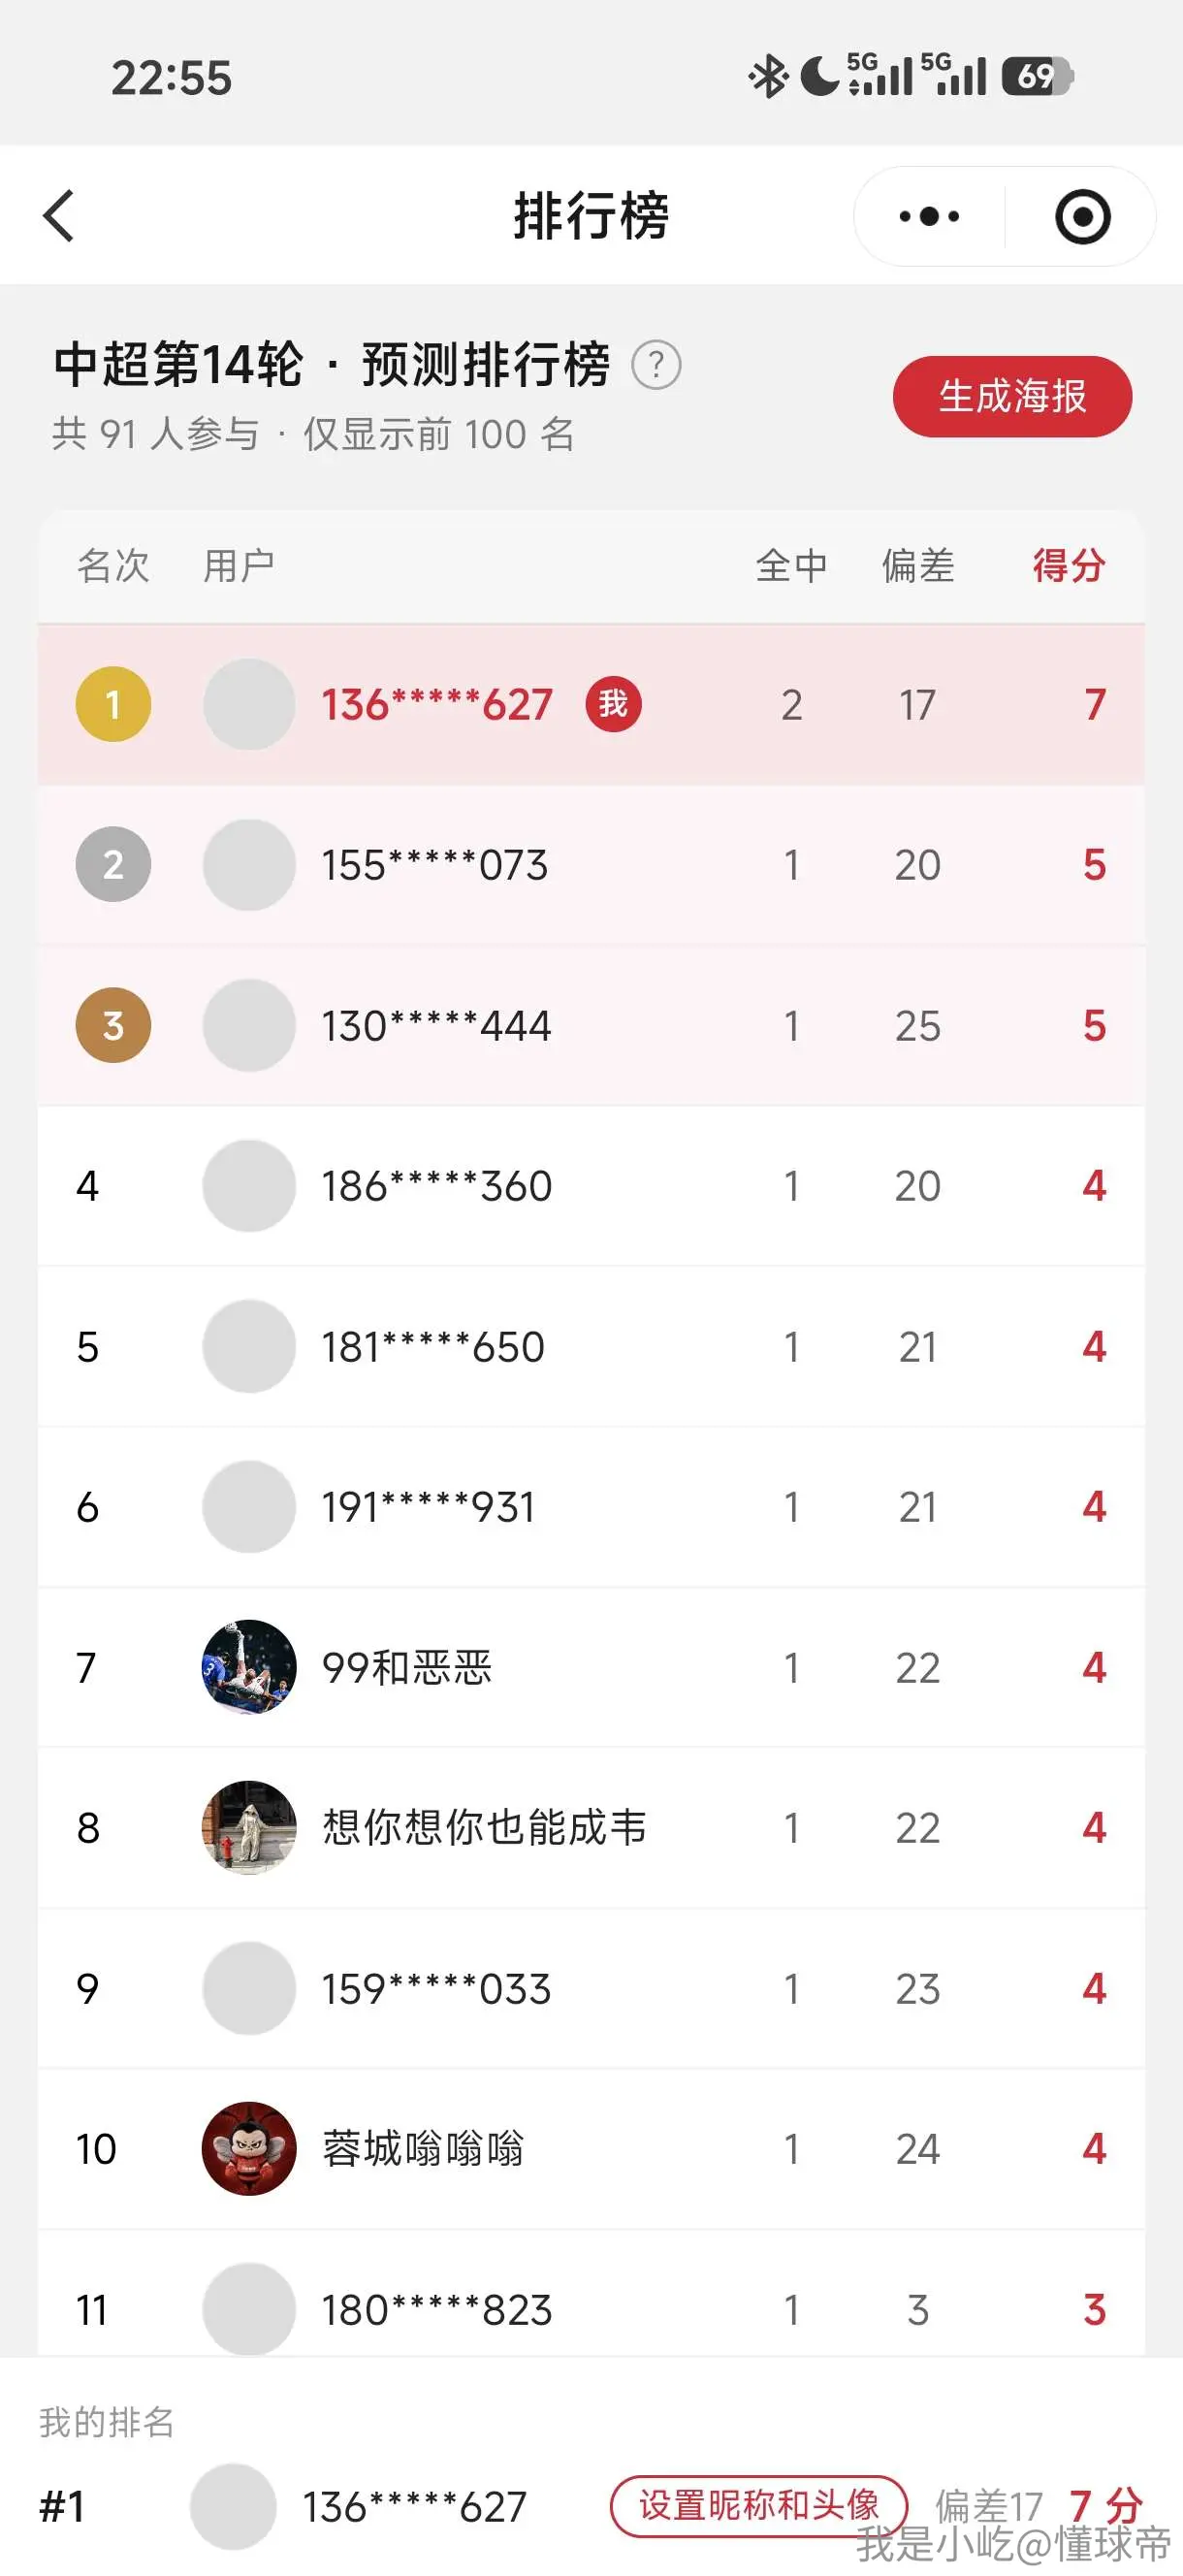Sort by 得分 column header

point(1068,566)
